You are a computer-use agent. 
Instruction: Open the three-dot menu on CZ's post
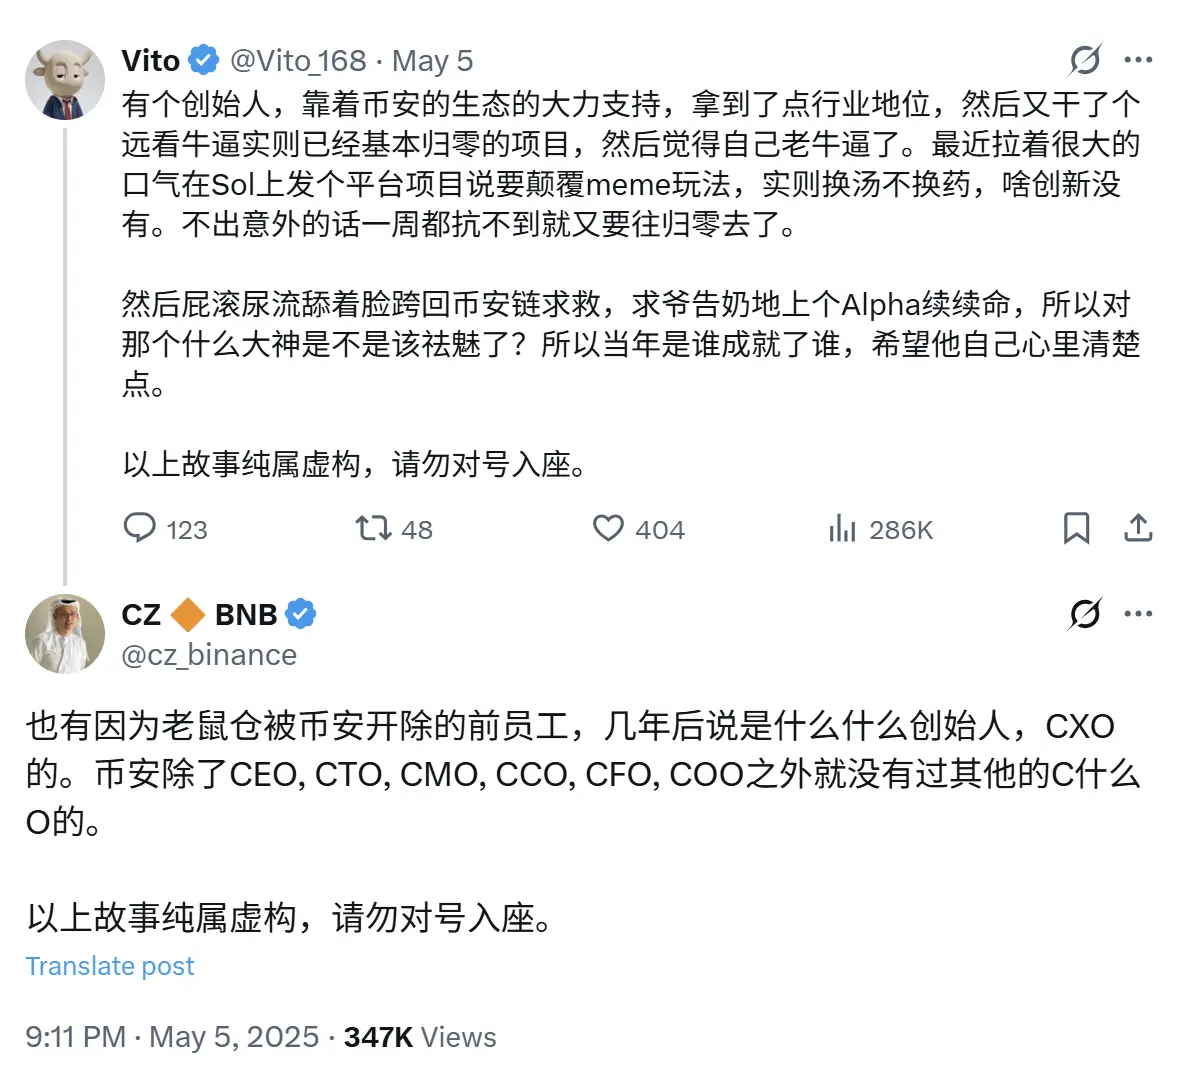pyautogui.click(x=1139, y=615)
